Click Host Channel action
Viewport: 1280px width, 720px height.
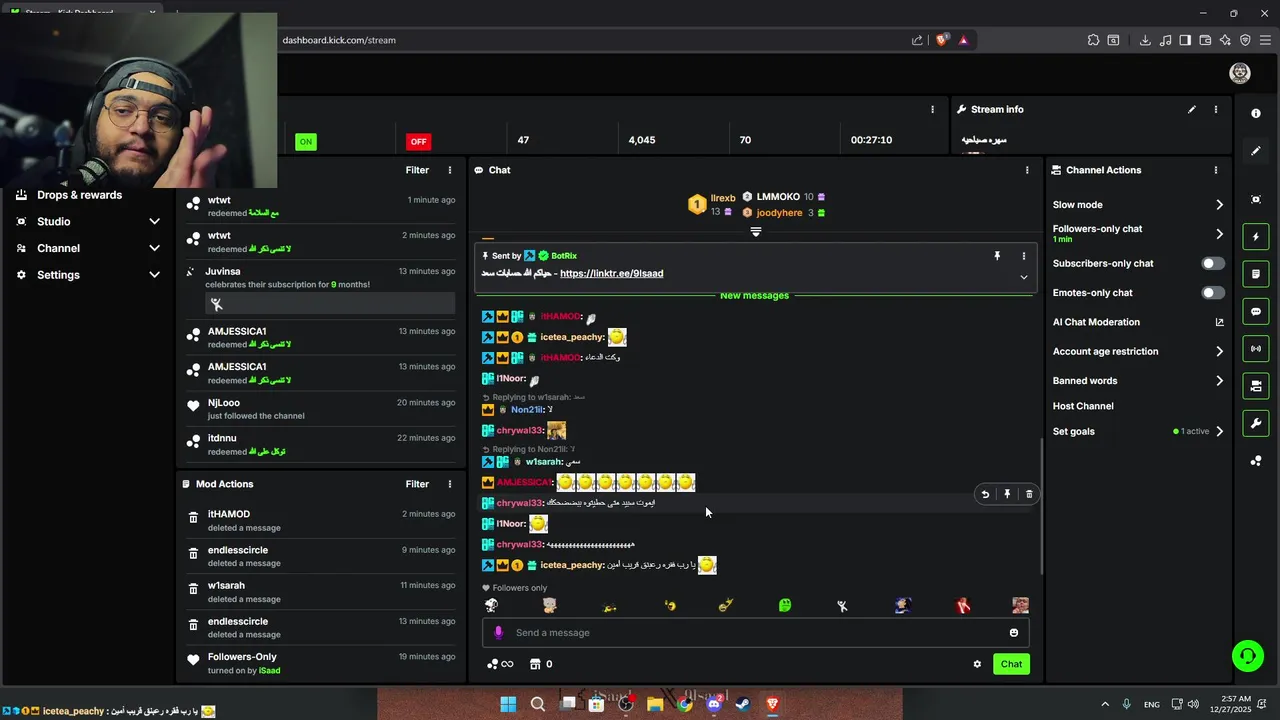[1083, 406]
